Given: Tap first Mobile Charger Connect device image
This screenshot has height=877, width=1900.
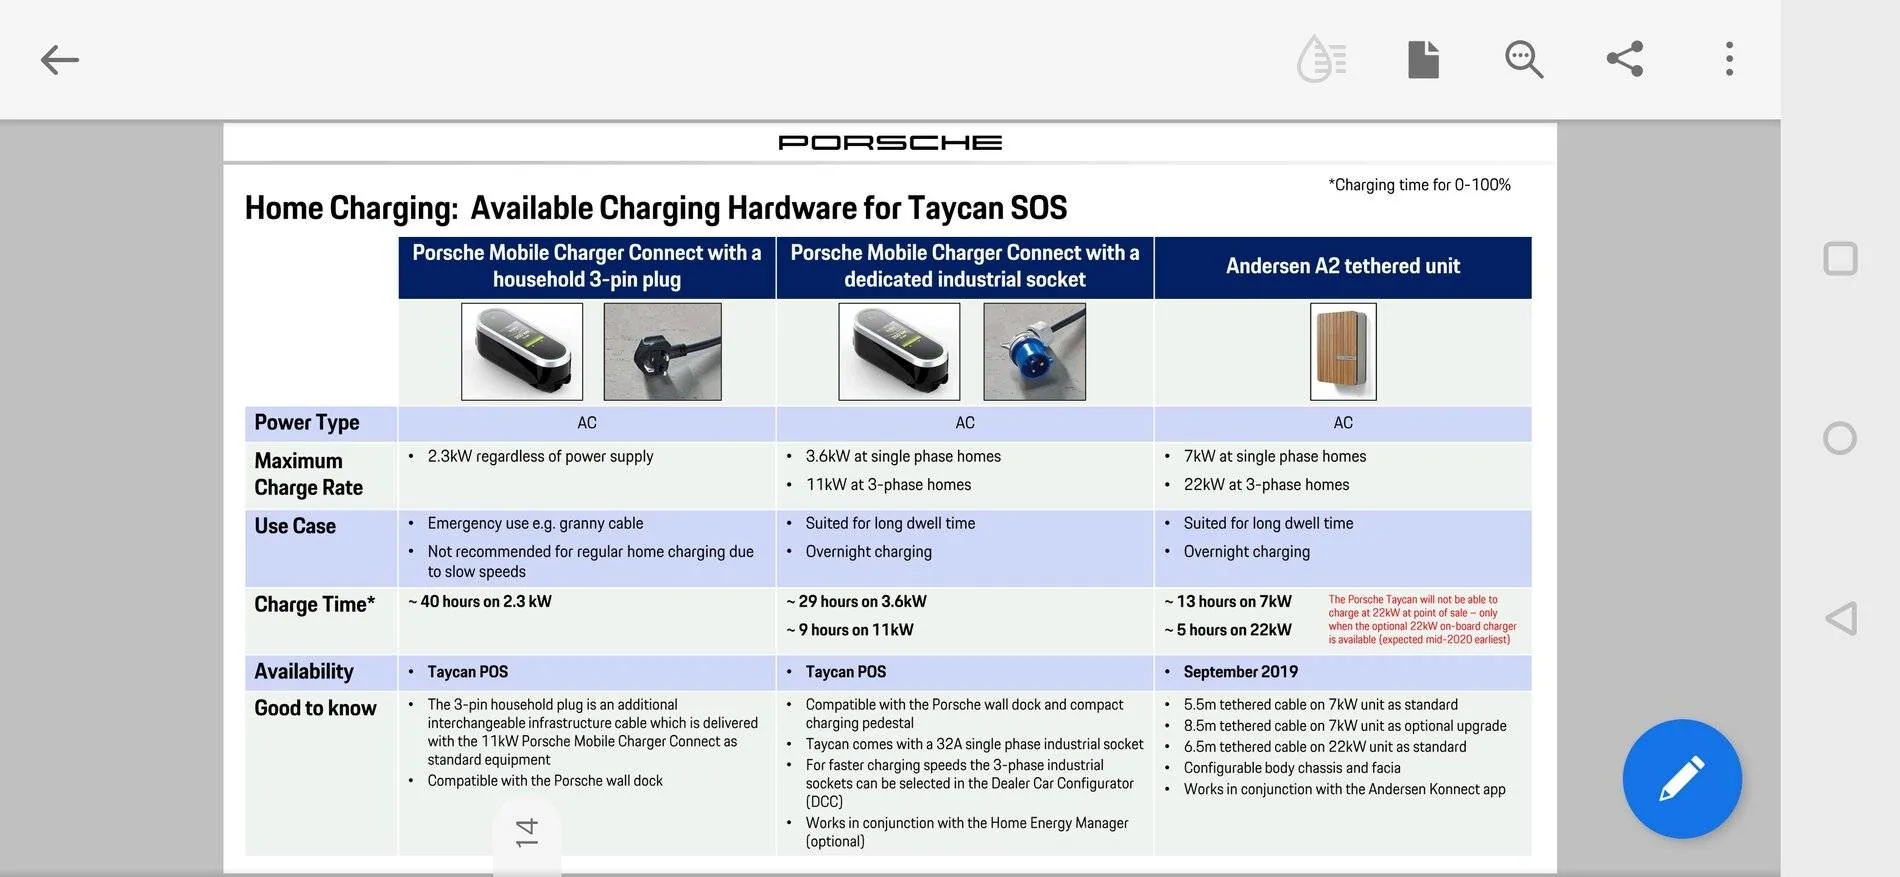Looking at the screenshot, I should [x=522, y=351].
